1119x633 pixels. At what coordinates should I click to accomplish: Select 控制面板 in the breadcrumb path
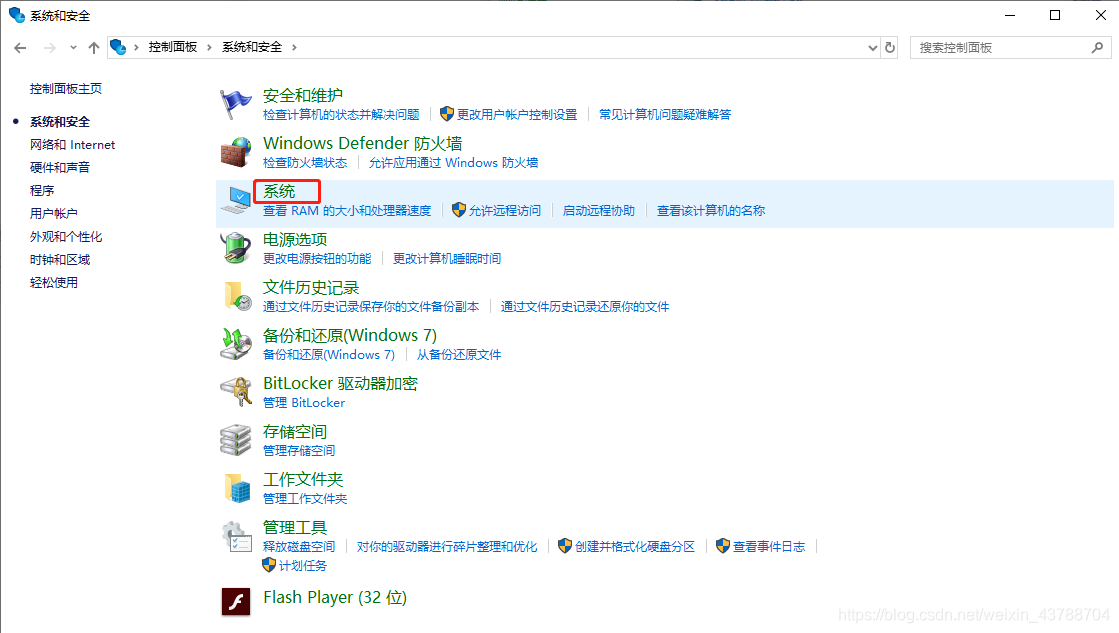tap(173, 47)
